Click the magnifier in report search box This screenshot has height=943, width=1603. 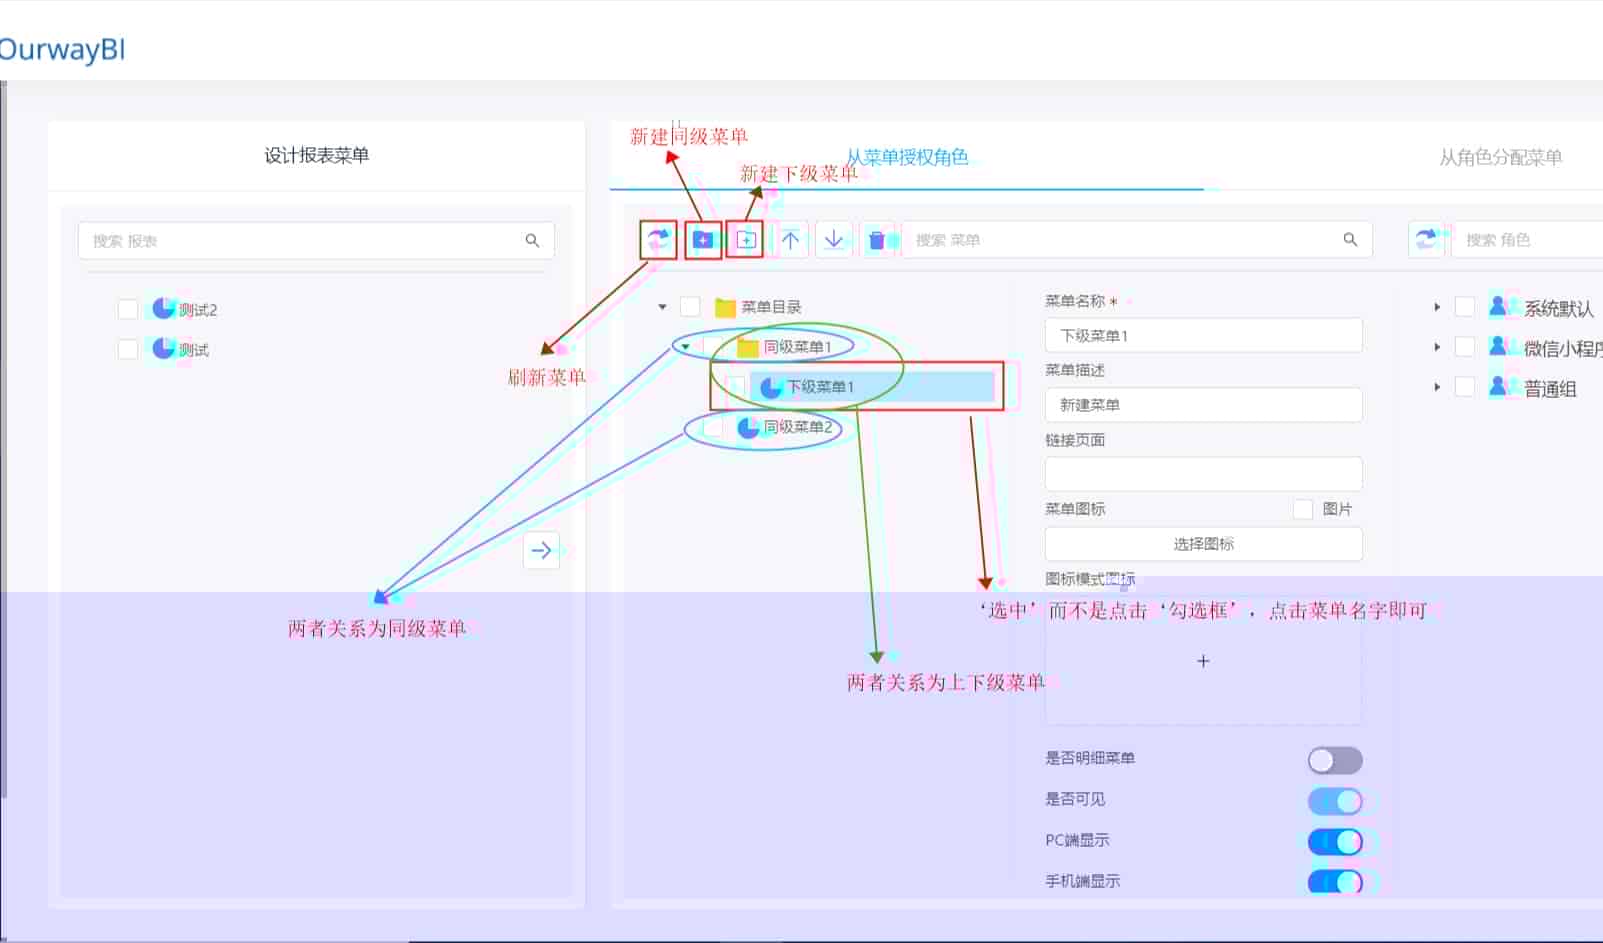(x=532, y=241)
